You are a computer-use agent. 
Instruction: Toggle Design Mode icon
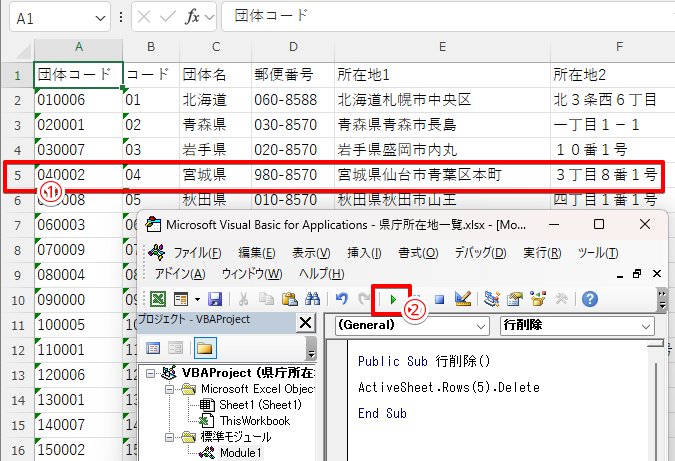click(x=462, y=298)
